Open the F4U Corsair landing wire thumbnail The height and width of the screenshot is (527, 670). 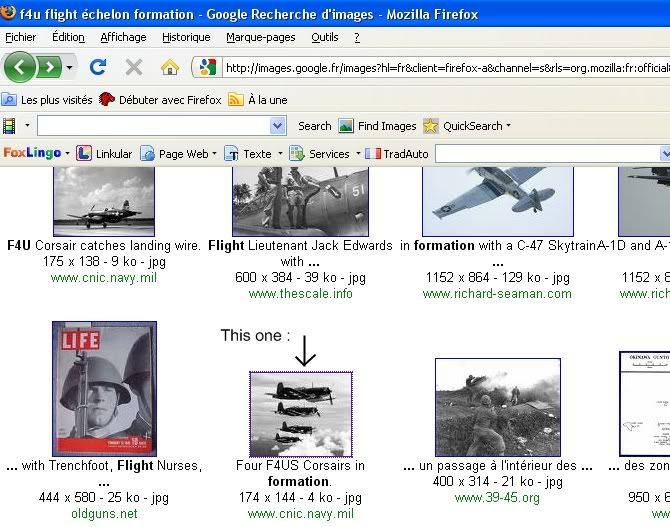pyautogui.click(x=104, y=201)
